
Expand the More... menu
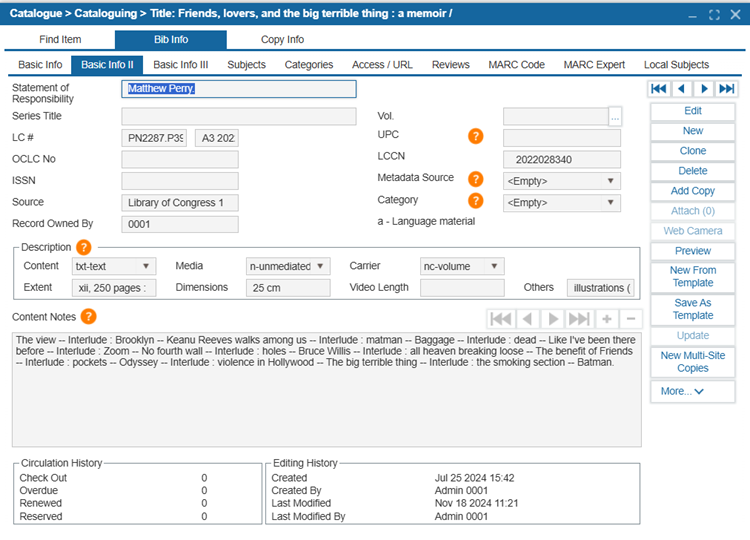click(692, 391)
